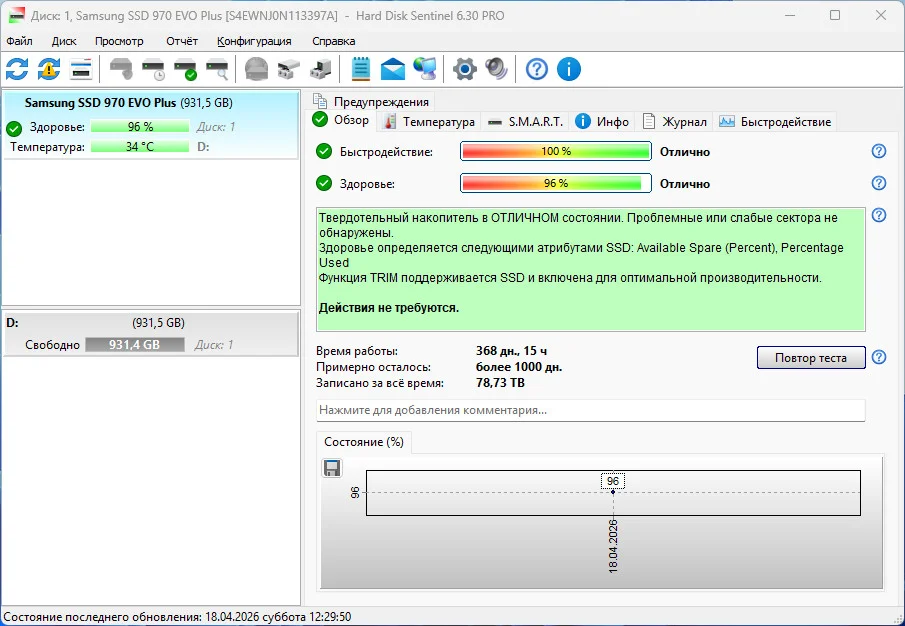Click the Повтор теста button

pyautogui.click(x=811, y=358)
